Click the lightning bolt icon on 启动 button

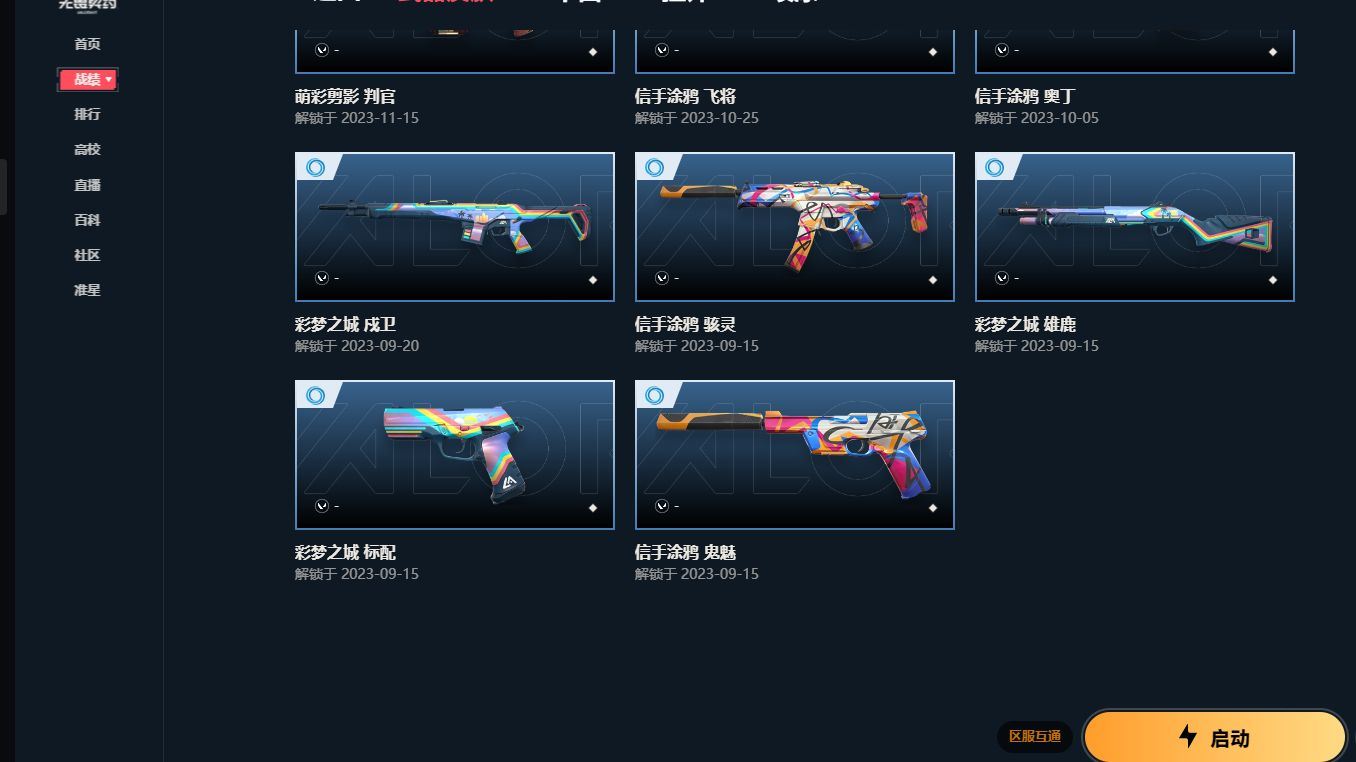pos(1188,737)
